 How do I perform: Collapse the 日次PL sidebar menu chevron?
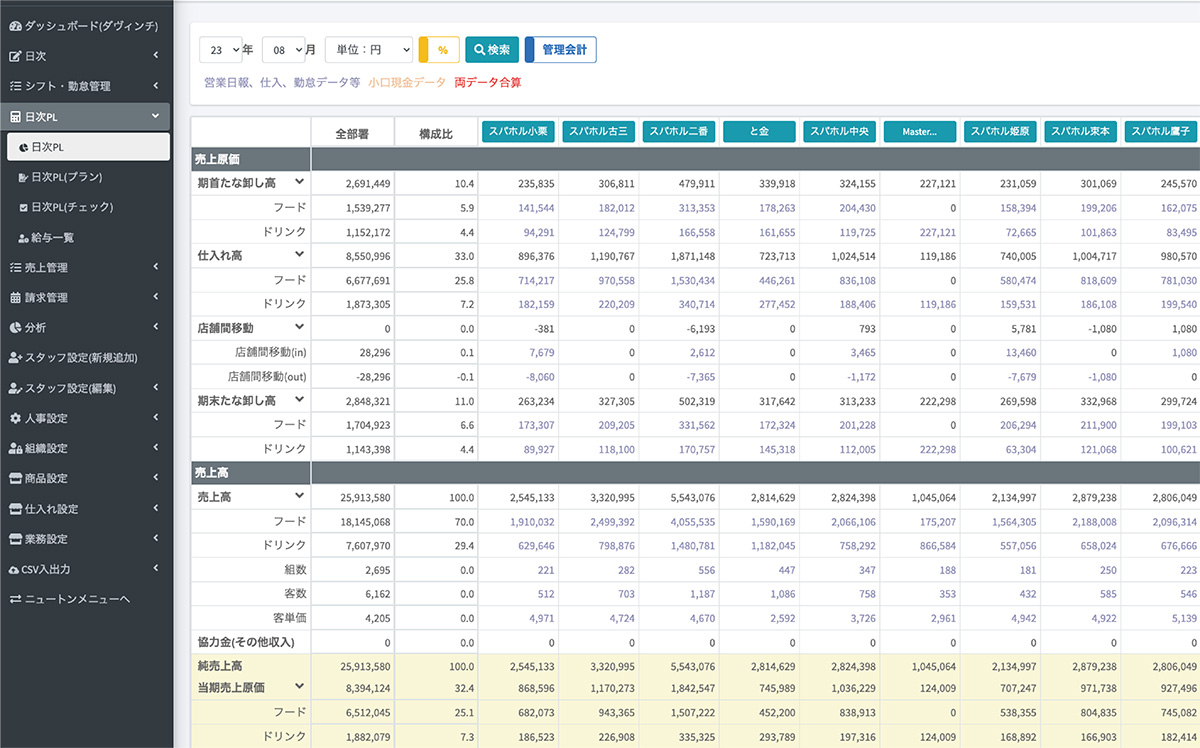[x=156, y=117]
